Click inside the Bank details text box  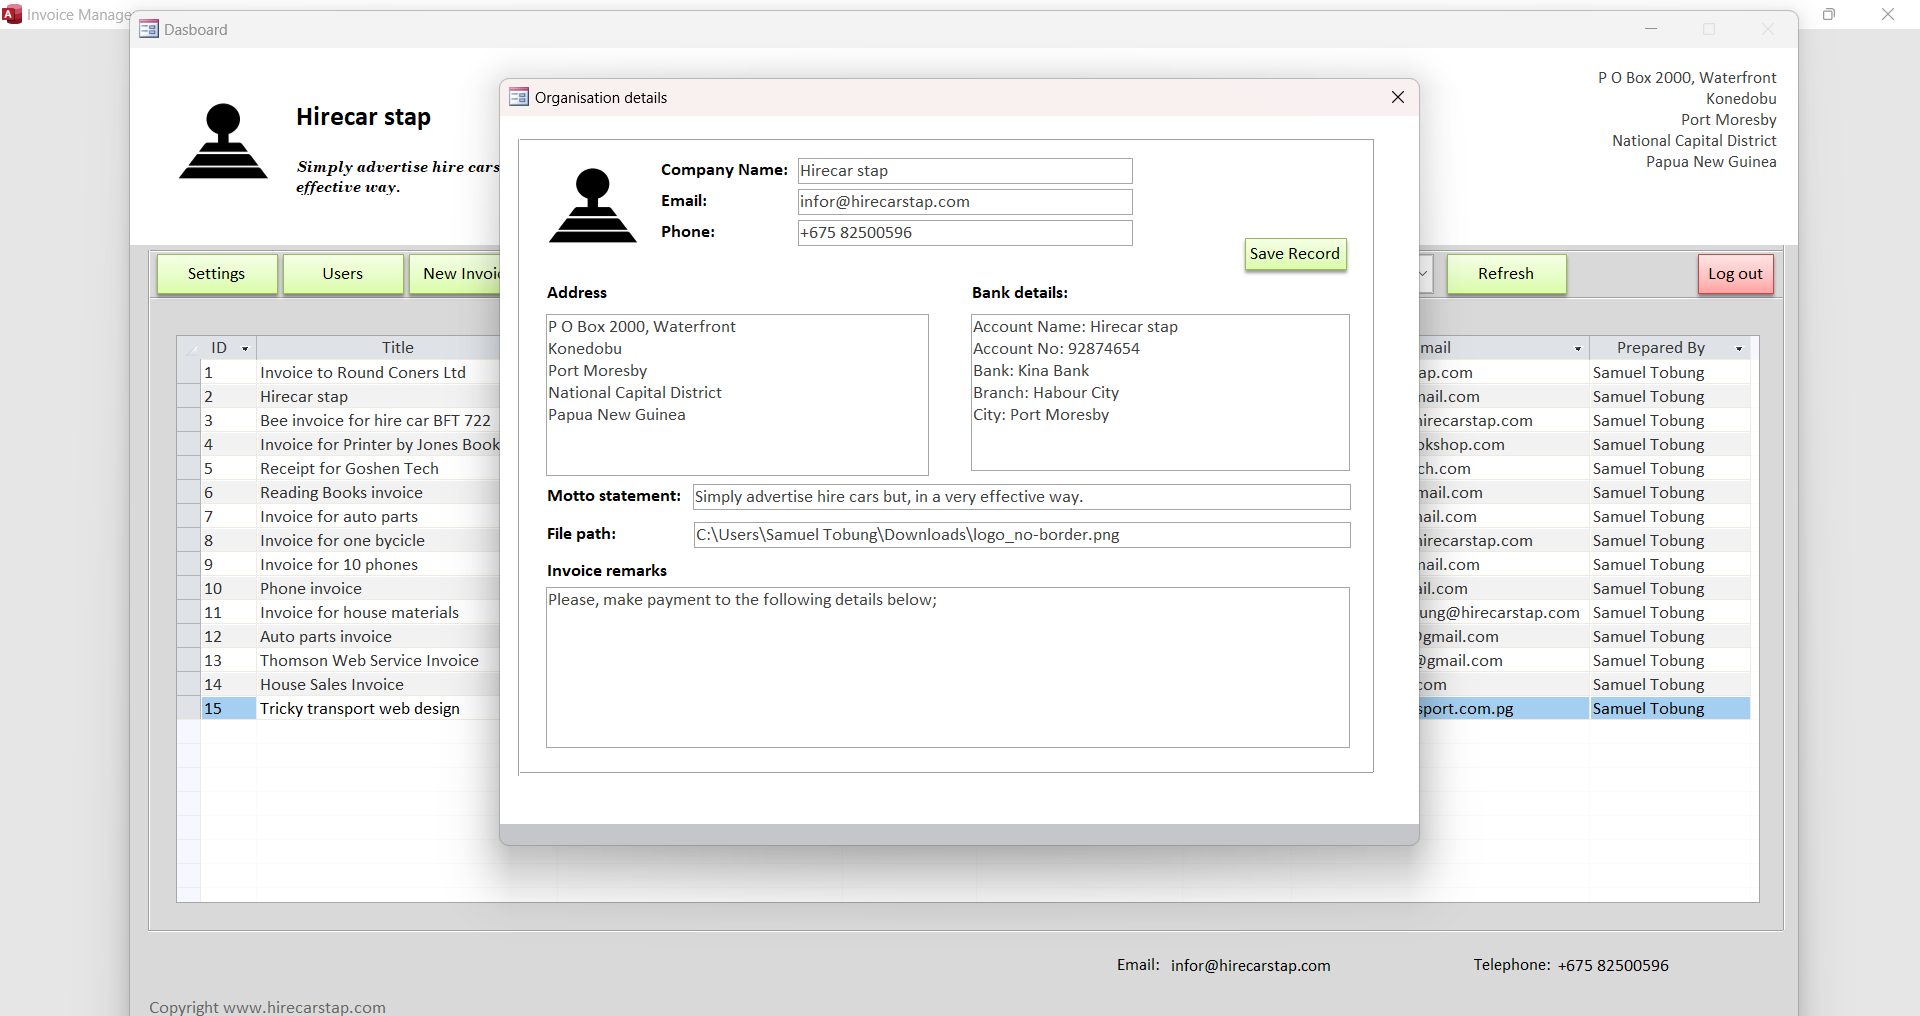(x=1160, y=392)
